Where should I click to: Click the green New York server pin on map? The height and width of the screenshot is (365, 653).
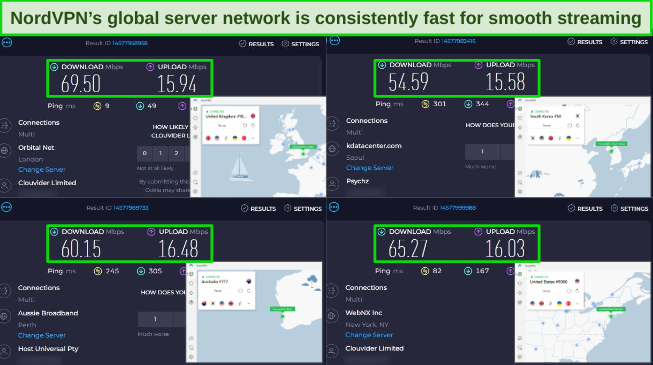point(611,316)
